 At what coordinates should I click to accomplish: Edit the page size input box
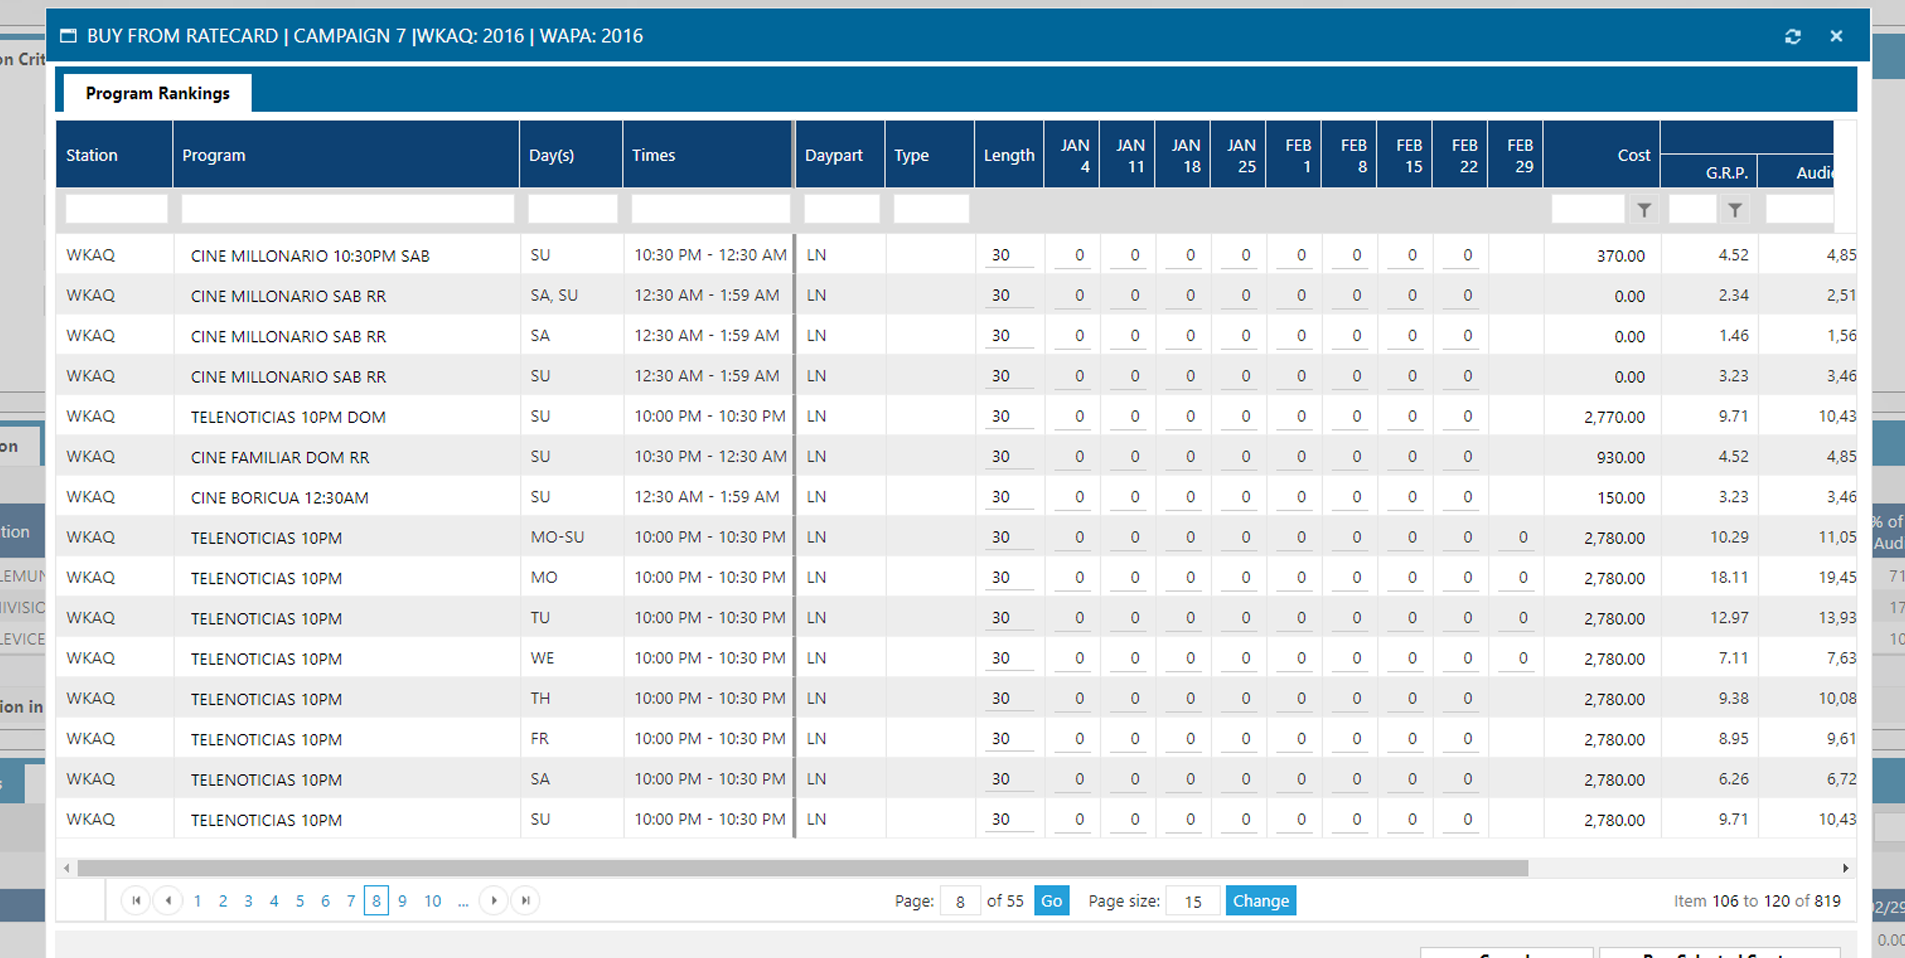coord(1192,901)
